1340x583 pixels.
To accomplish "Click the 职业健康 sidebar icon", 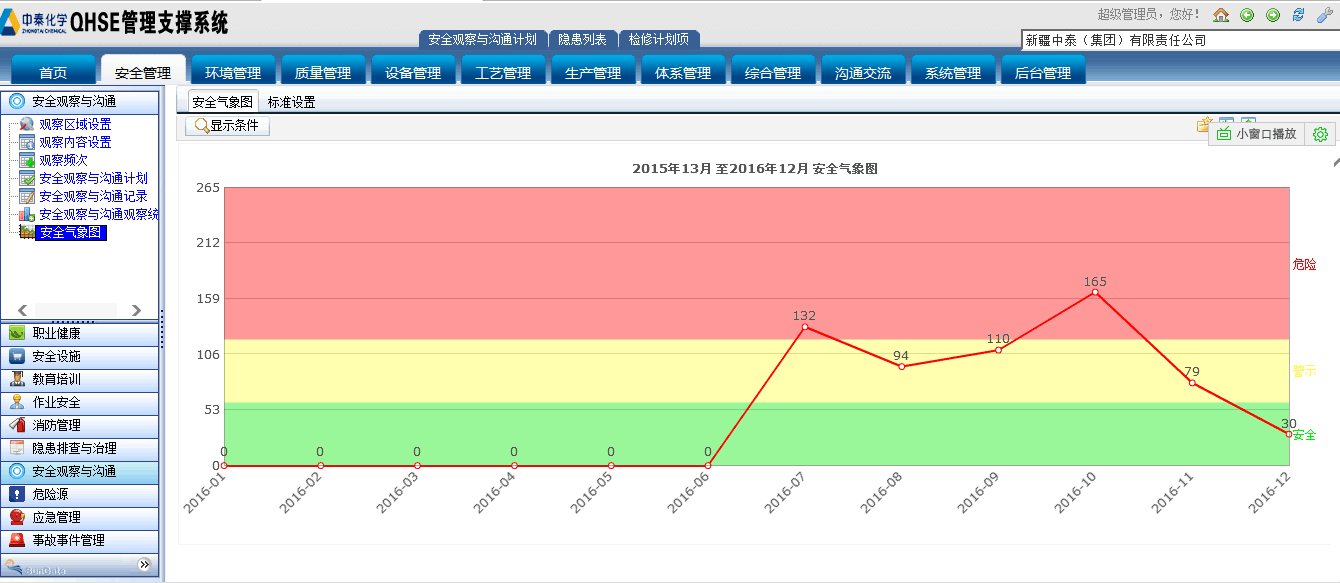I will click(x=17, y=333).
